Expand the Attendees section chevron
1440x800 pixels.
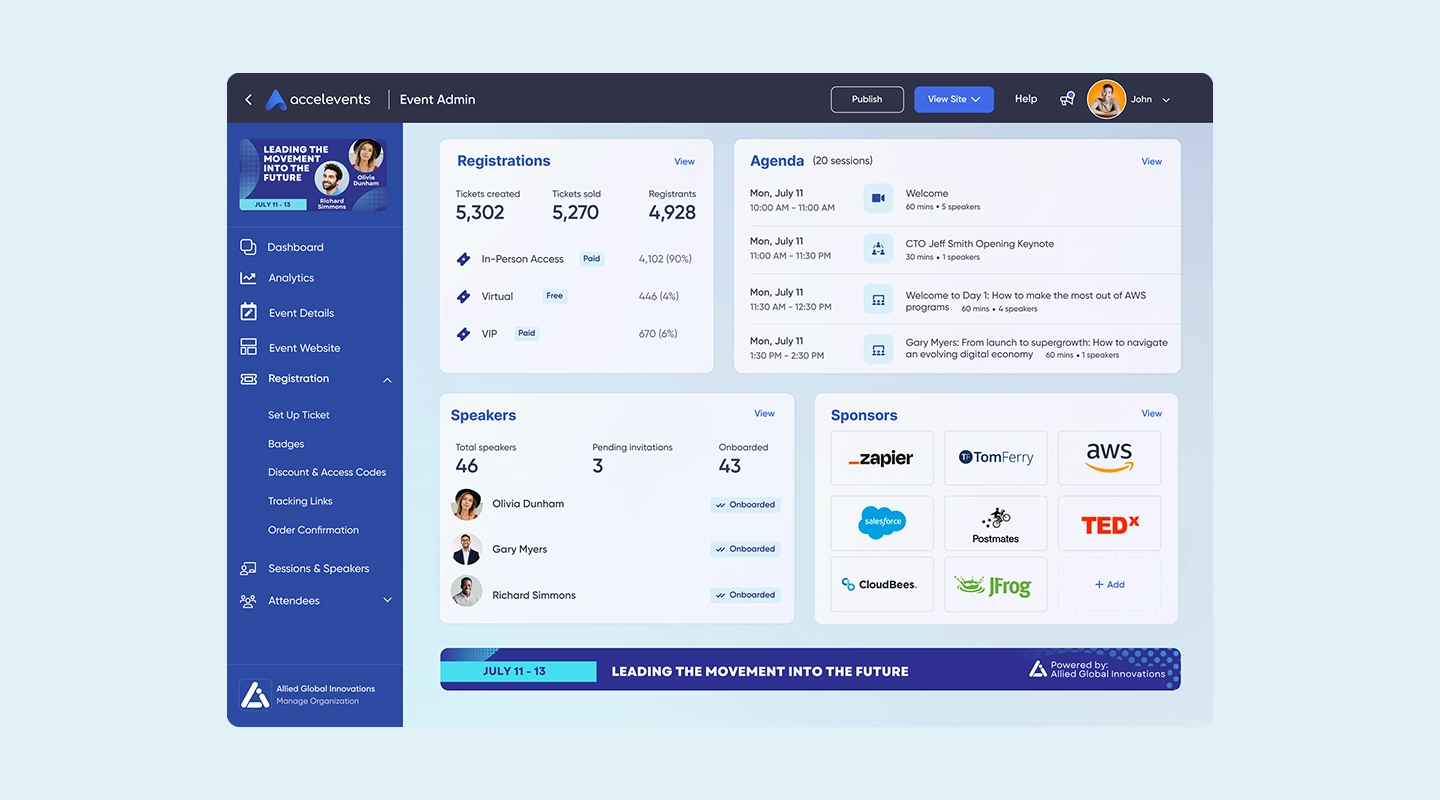click(x=387, y=600)
